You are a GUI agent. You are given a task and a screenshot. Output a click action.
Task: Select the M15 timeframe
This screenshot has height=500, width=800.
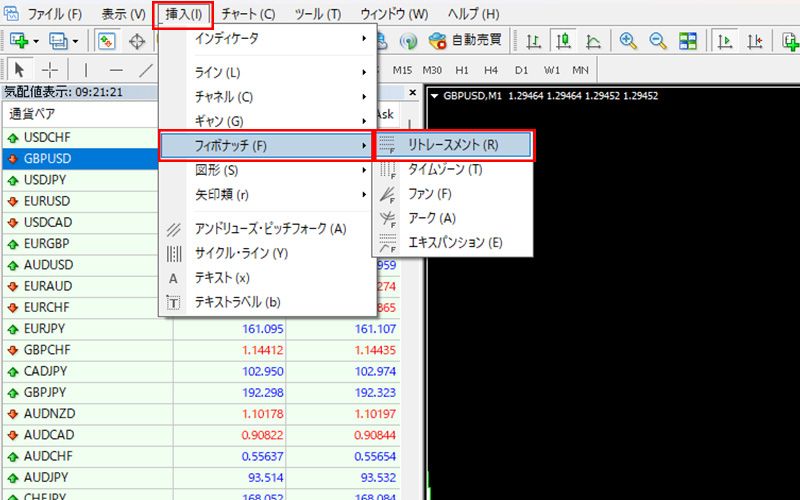[x=402, y=70]
